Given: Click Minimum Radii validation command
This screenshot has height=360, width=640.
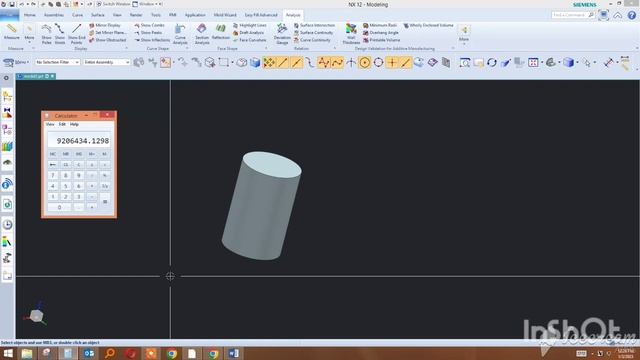Looking at the screenshot, I should pos(380,25).
